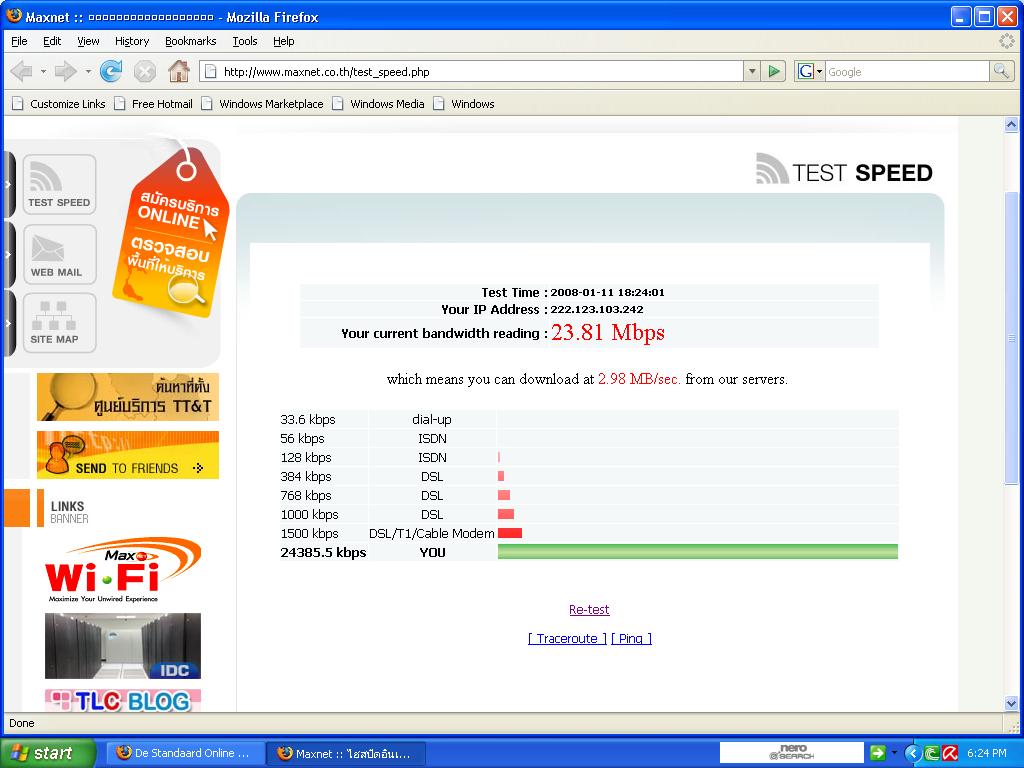1024x768 pixels.
Task: Click the search magnifier button
Action: tap(1001, 71)
